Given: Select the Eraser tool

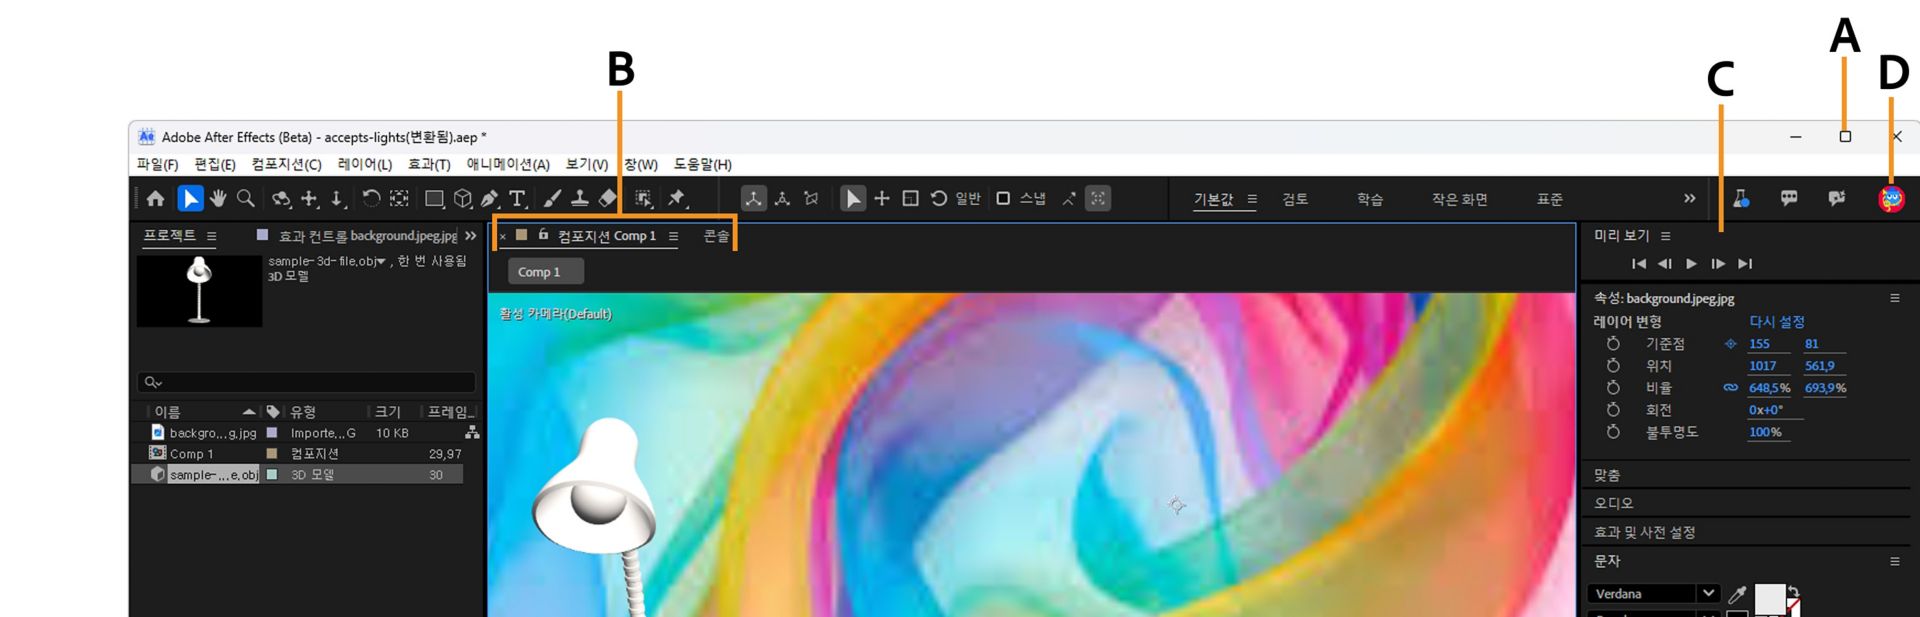Looking at the screenshot, I should (607, 199).
